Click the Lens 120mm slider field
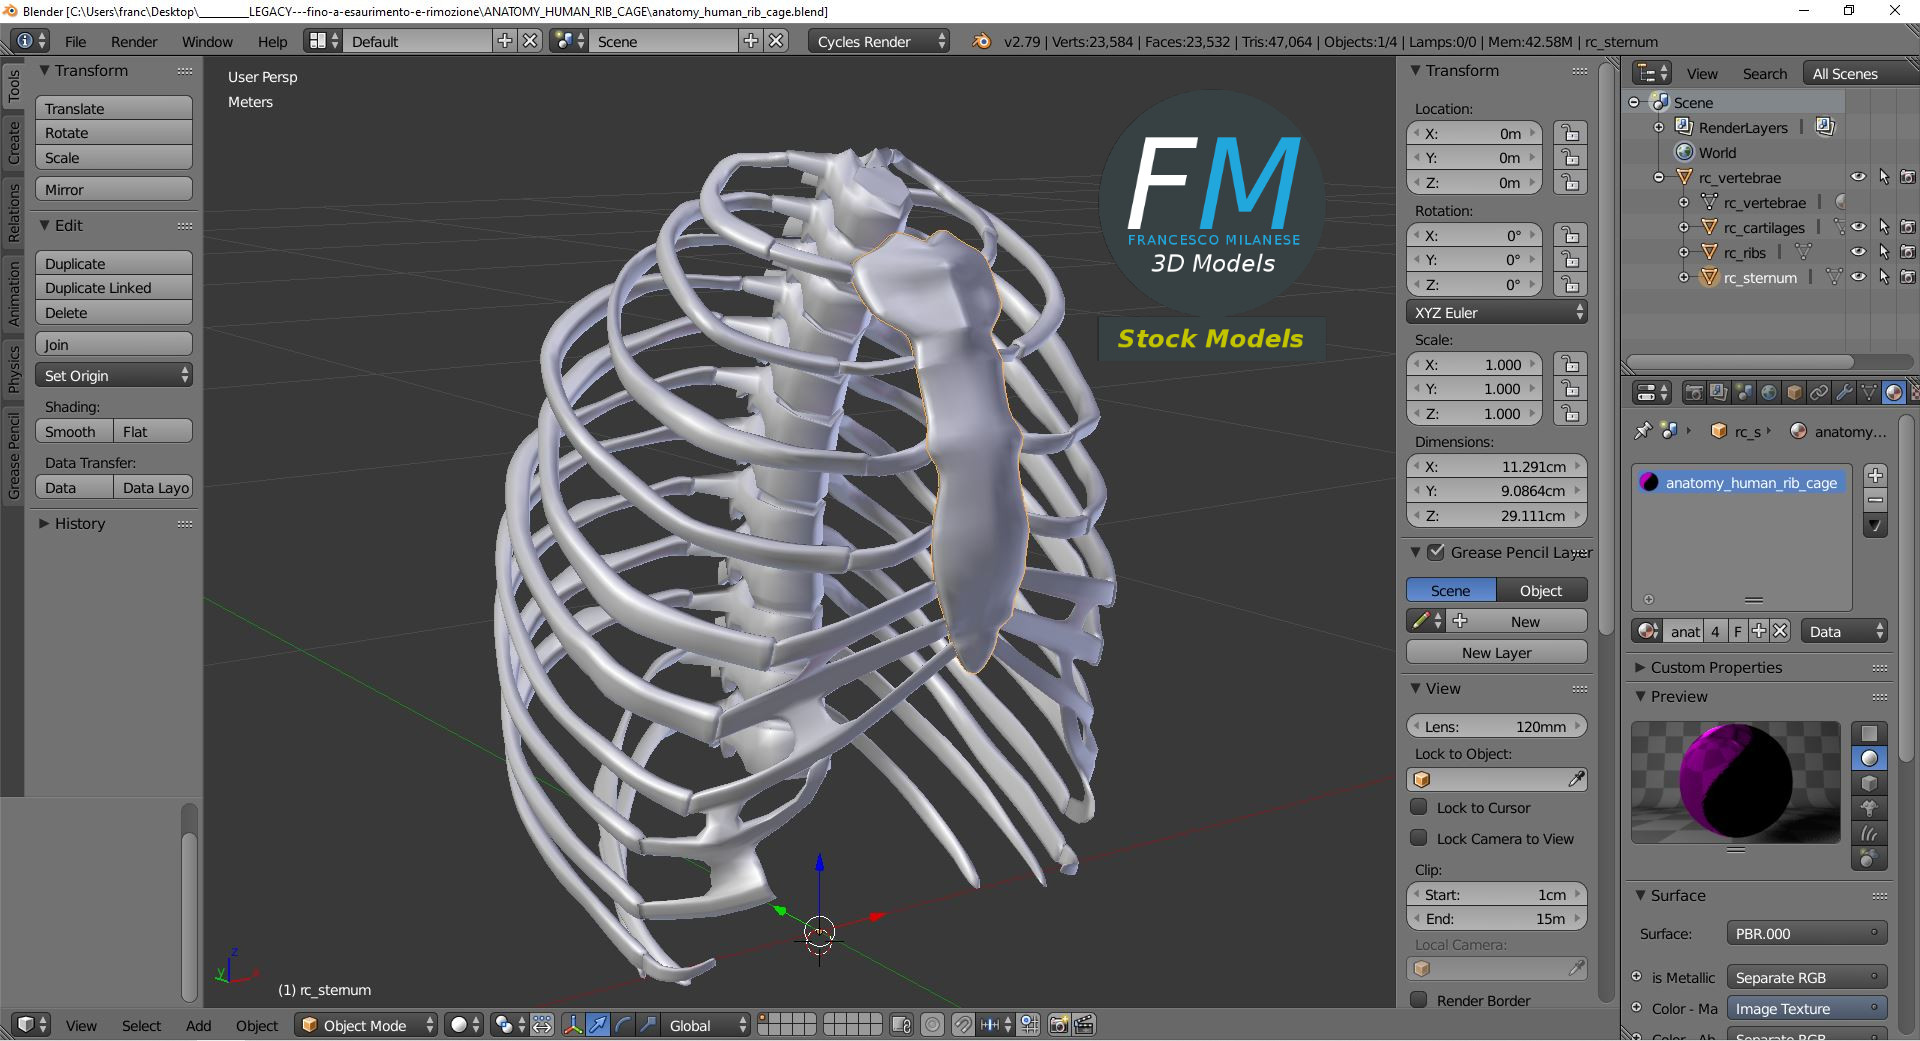Screen dimensions: 1920x1041 (x=1496, y=726)
